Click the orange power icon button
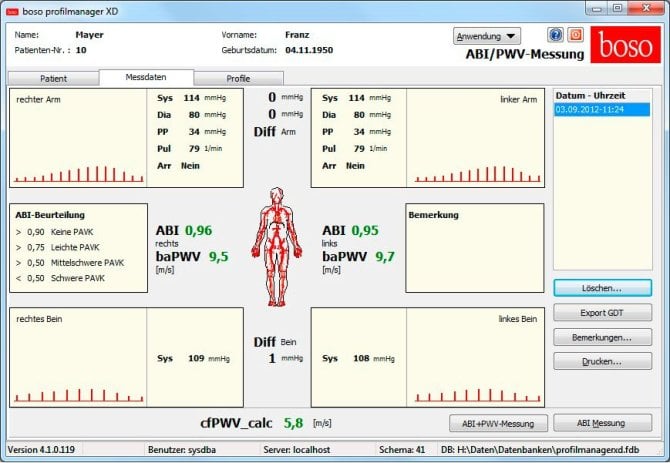Viewport: 670px width, 463px height. coord(575,35)
